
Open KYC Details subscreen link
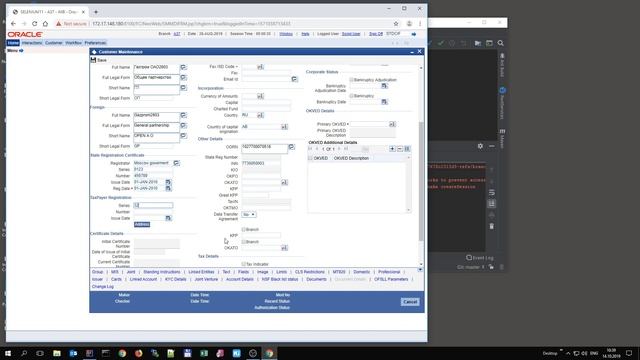pos(176,279)
